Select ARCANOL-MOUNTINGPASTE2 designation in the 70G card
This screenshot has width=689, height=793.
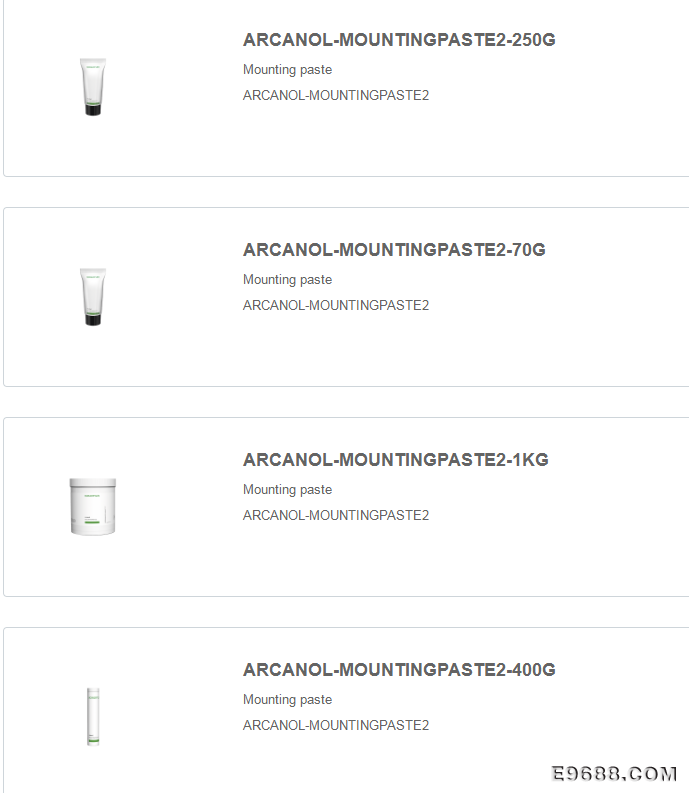(x=336, y=305)
